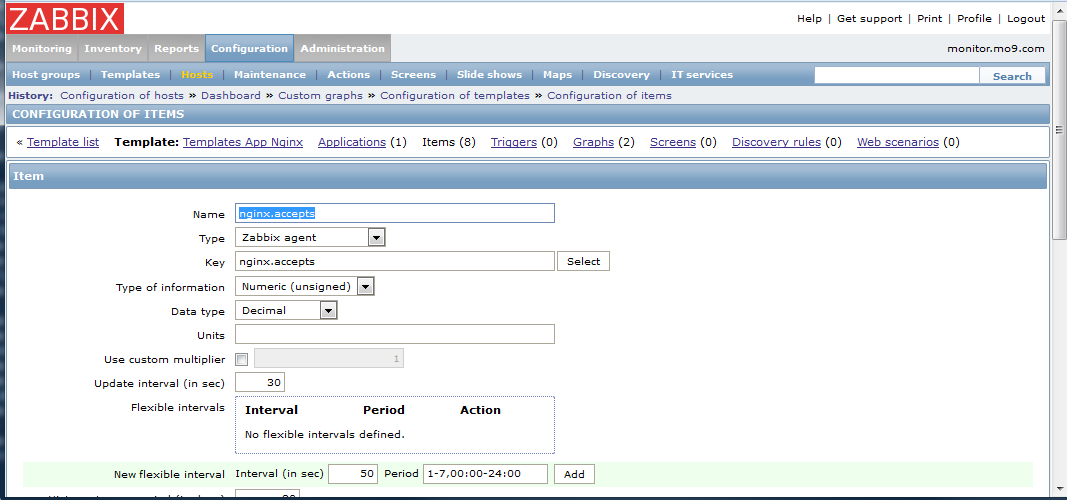Click the Key input field
This screenshot has width=1067, height=500.
(x=395, y=261)
